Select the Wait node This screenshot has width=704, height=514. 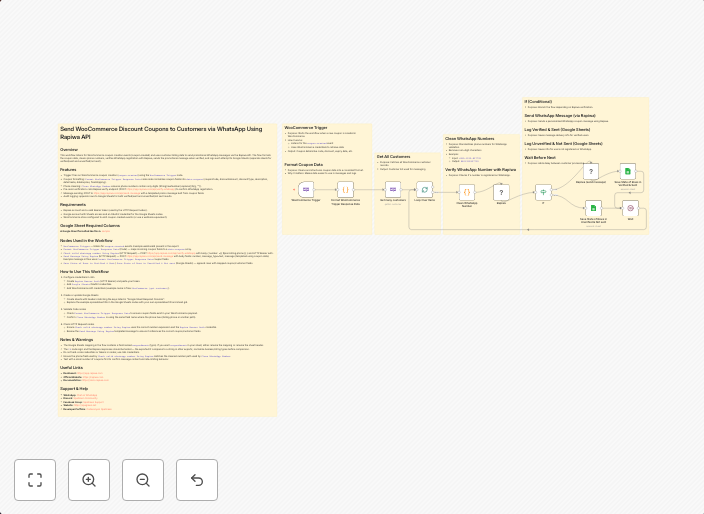pos(630,208)
